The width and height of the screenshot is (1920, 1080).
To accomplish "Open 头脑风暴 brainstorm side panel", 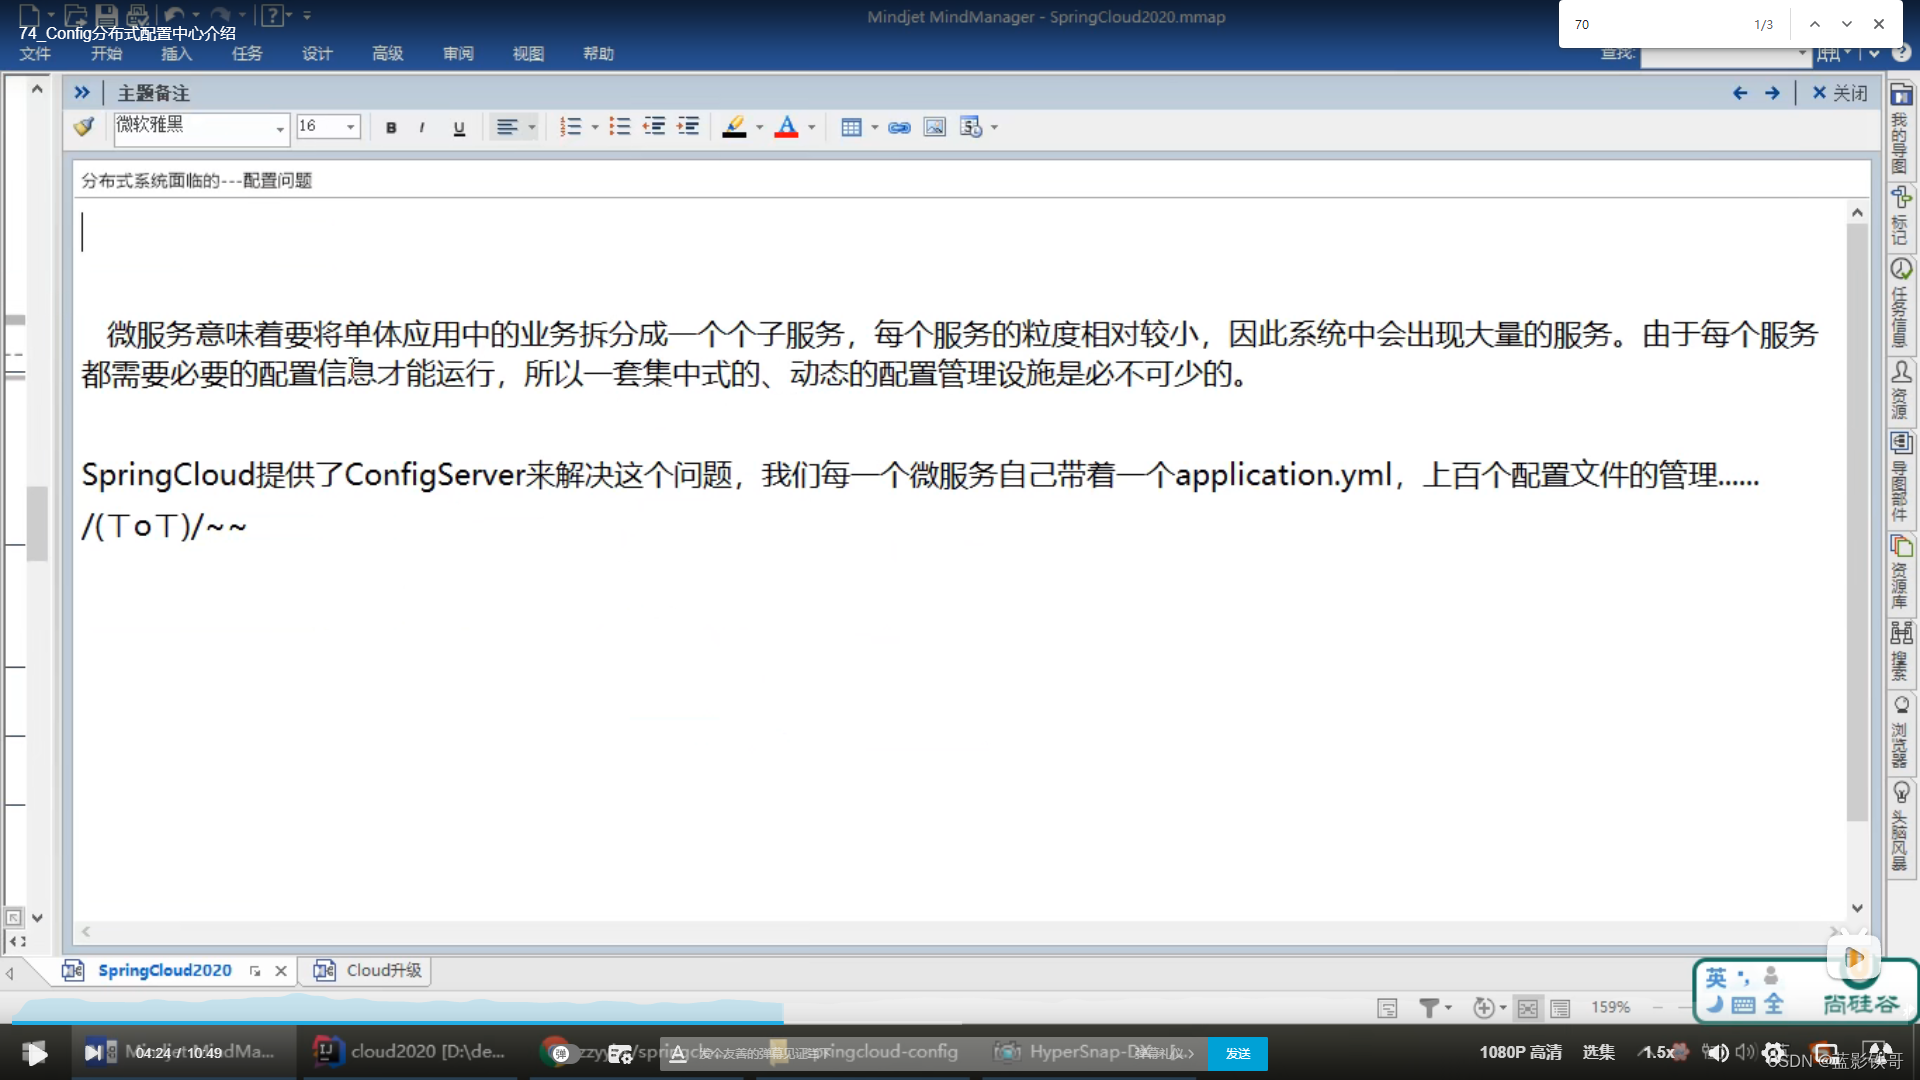I will 1901,826.
